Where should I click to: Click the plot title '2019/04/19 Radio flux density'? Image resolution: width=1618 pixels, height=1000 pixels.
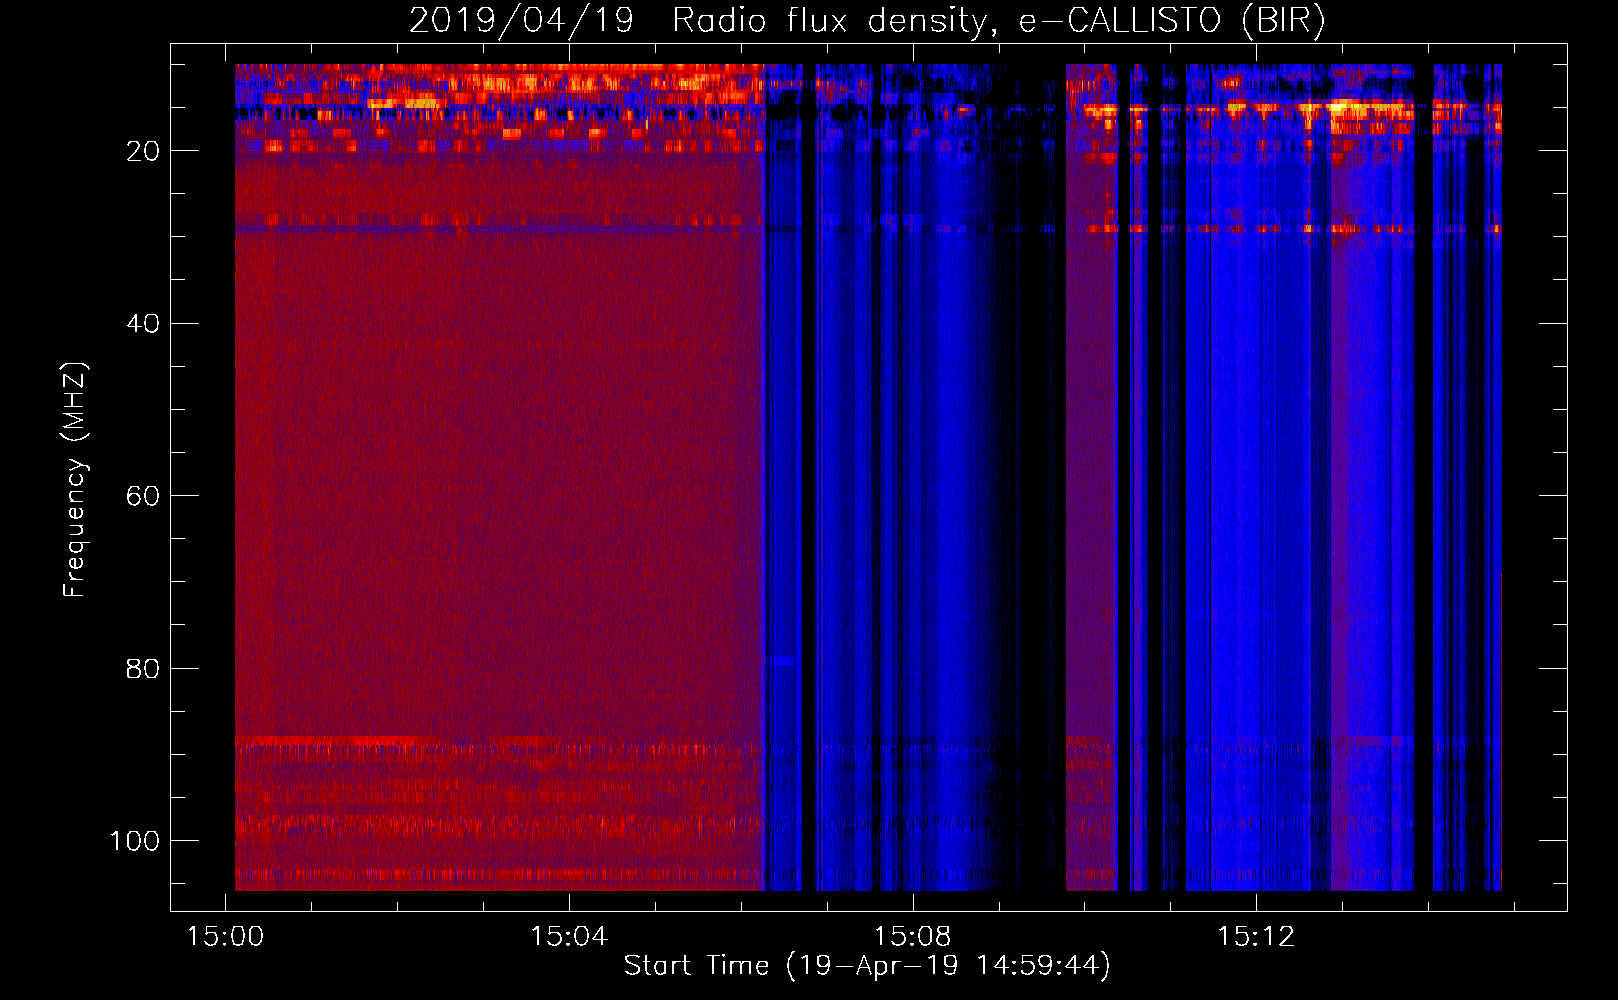(x=867, y=20)
